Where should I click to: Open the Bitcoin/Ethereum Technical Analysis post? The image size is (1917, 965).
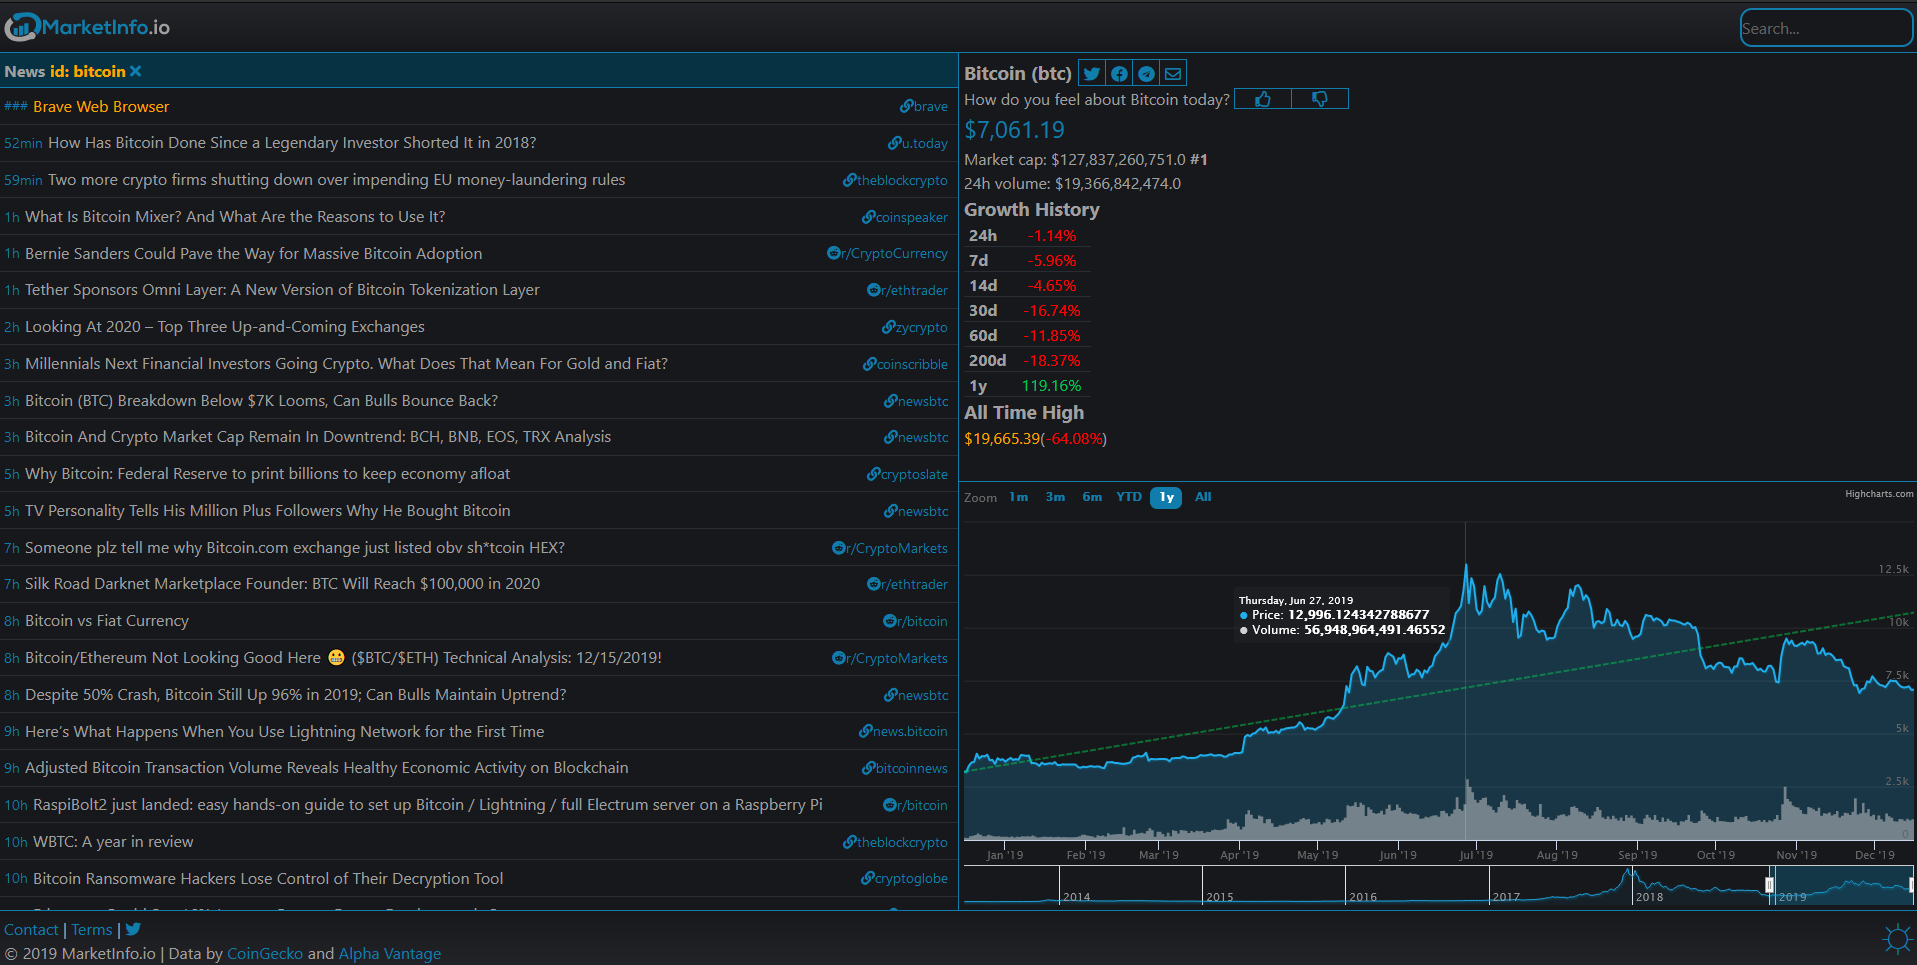pyautogui.click(x=343, y=658)
